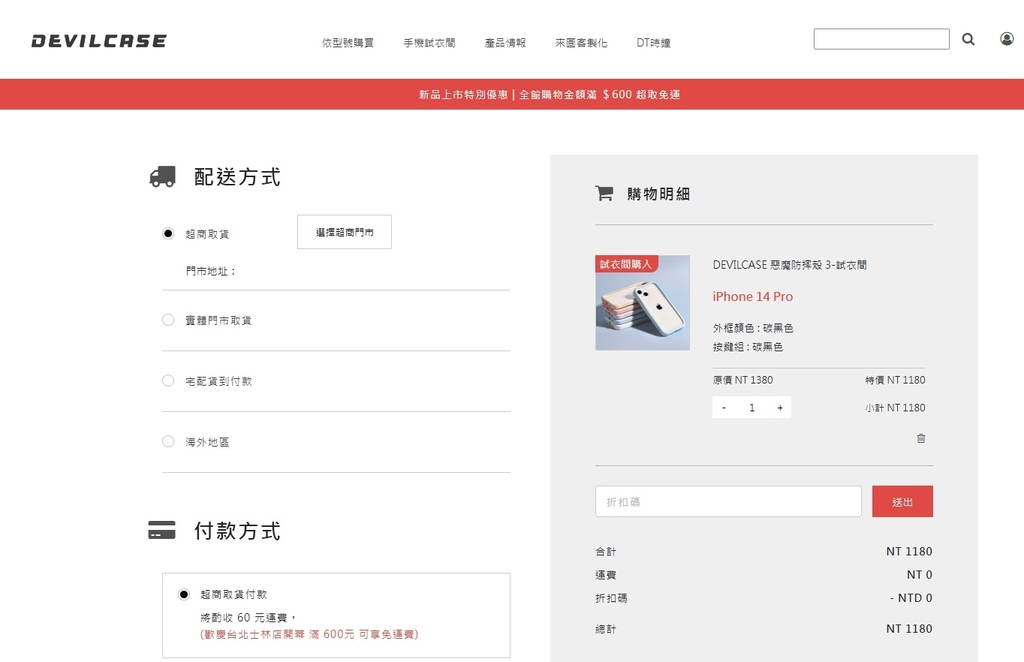Click the red 送出 button

click(x=903, y=501)
